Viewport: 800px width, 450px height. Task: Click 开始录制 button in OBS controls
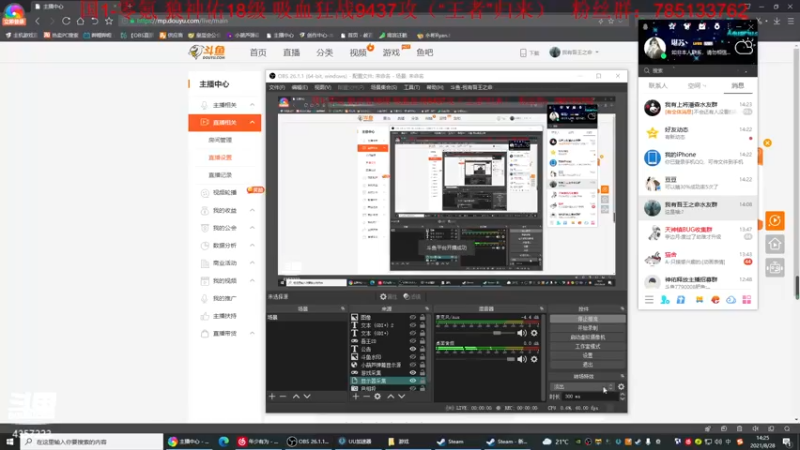[587, 328]
